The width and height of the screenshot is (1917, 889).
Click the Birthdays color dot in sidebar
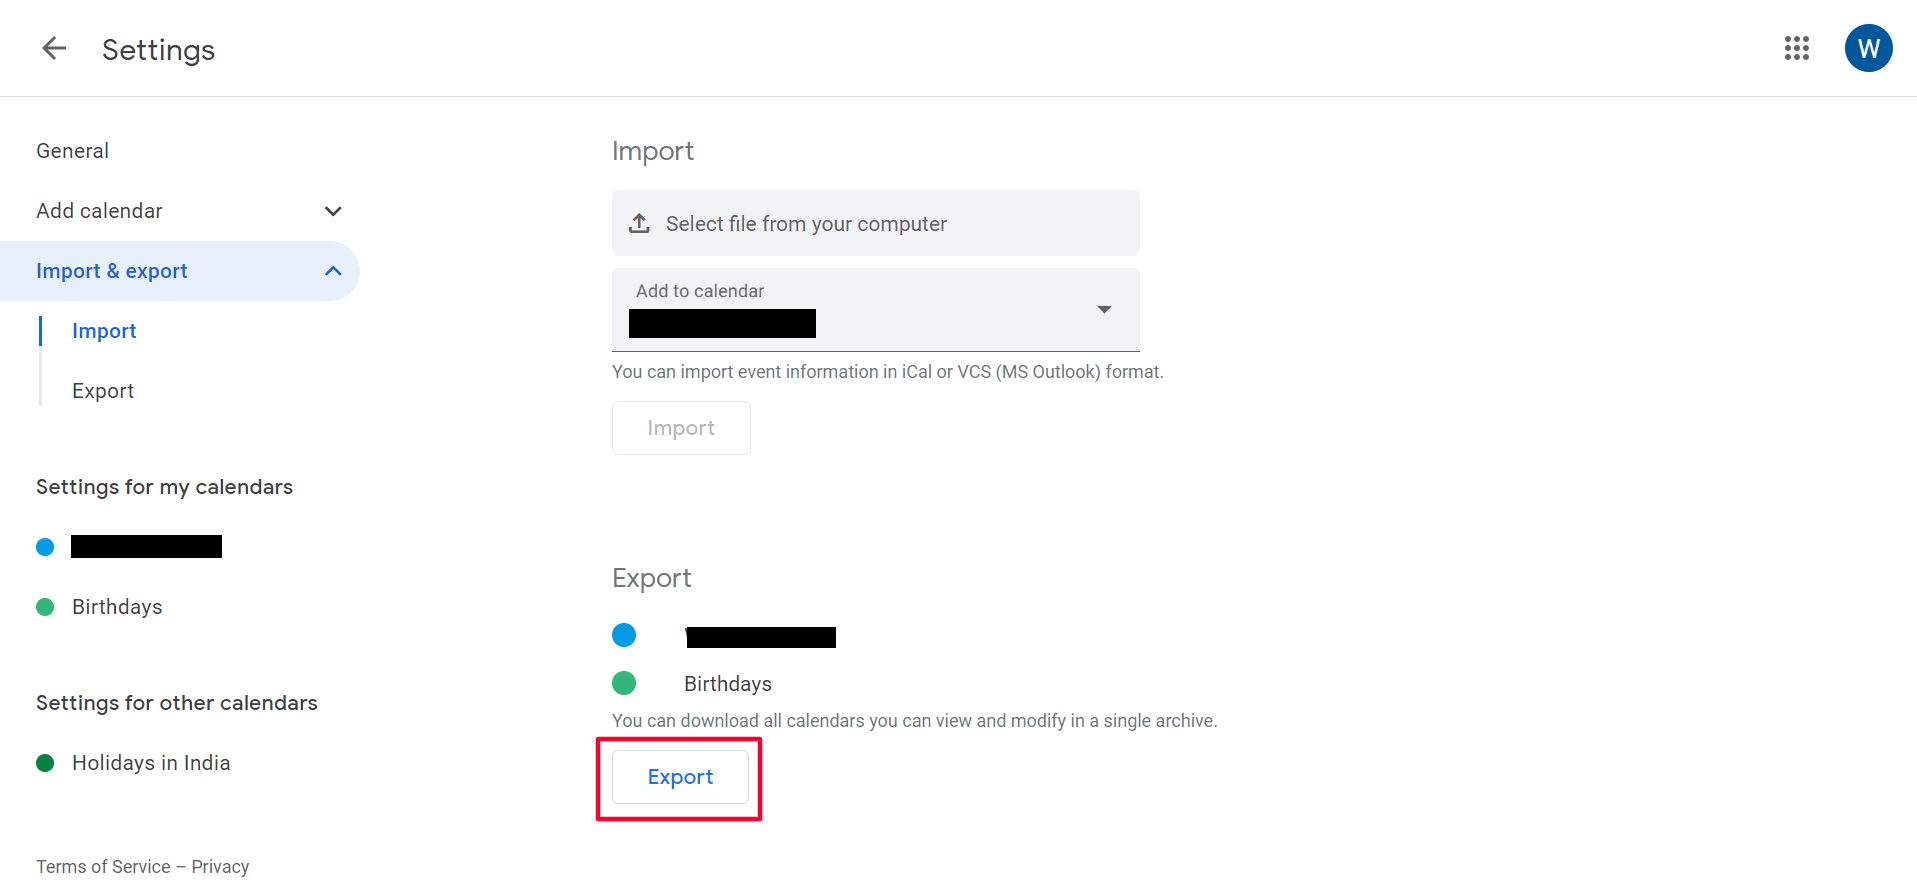pyautogui.click(x=45, y=607)
